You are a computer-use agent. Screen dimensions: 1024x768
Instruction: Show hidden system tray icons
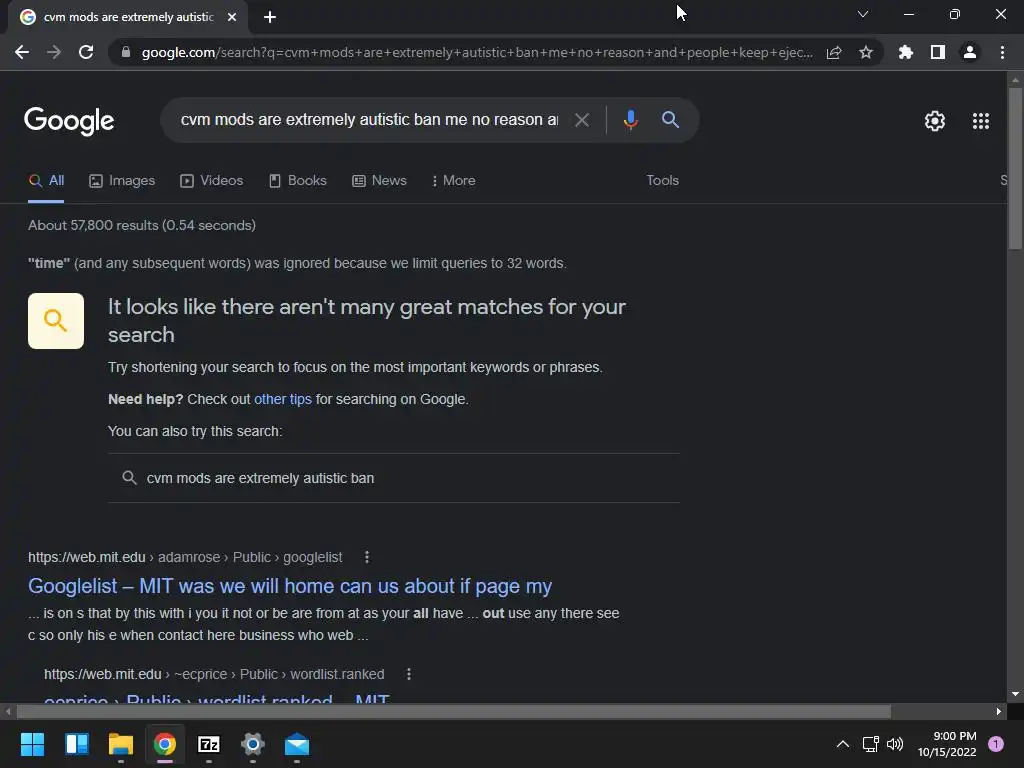click(843, 744)
